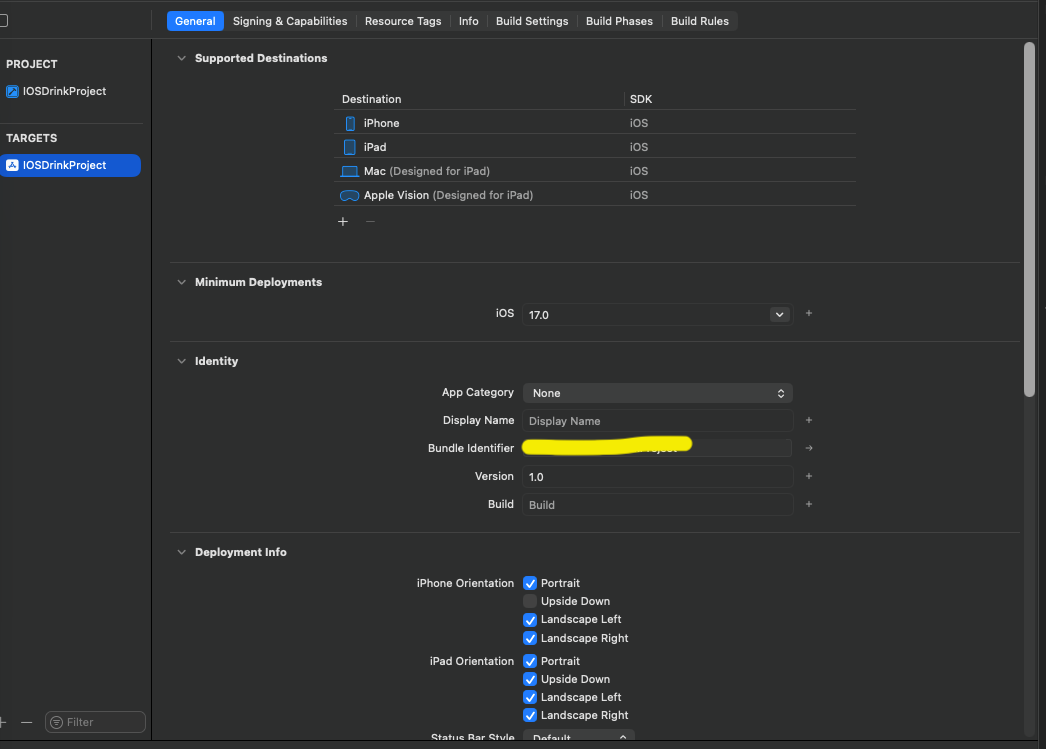Open the Resource Tags tab
This screenshot has width=1046, height=749.
click(403, 21)
